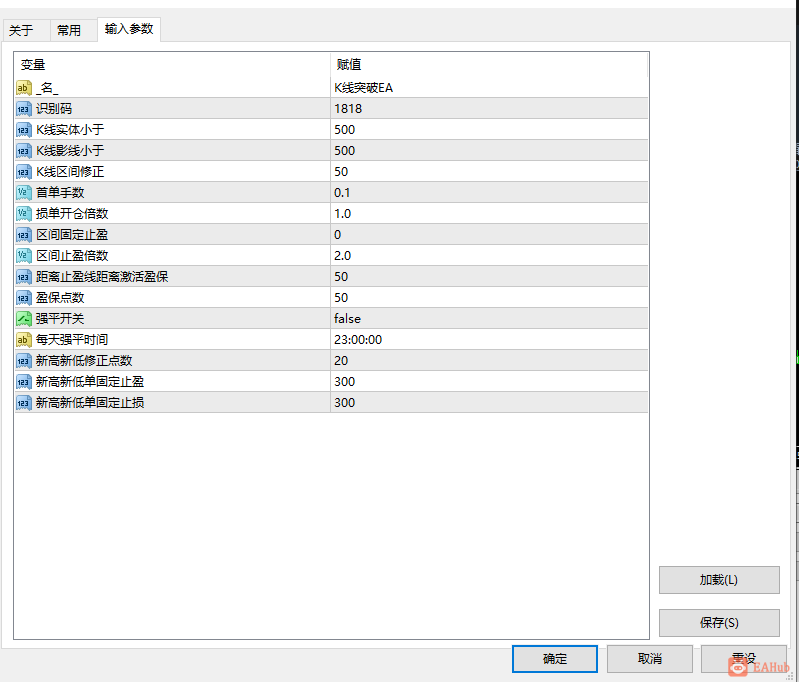Select the 距离止盈线距离激活盈保 label
Viewport: 799px width, 682px height.
coord(102,277)
